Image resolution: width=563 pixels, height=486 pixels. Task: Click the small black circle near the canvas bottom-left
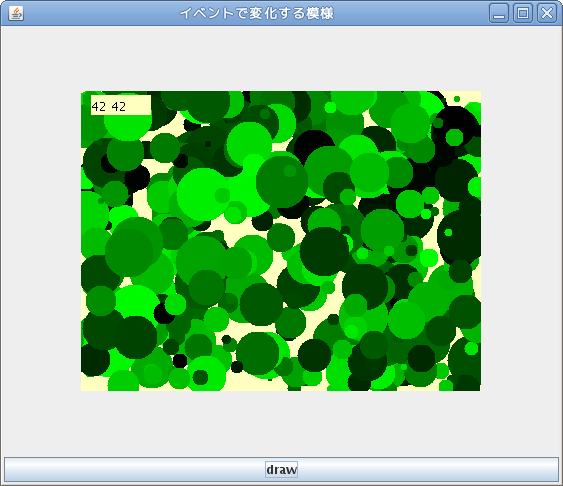180,361
